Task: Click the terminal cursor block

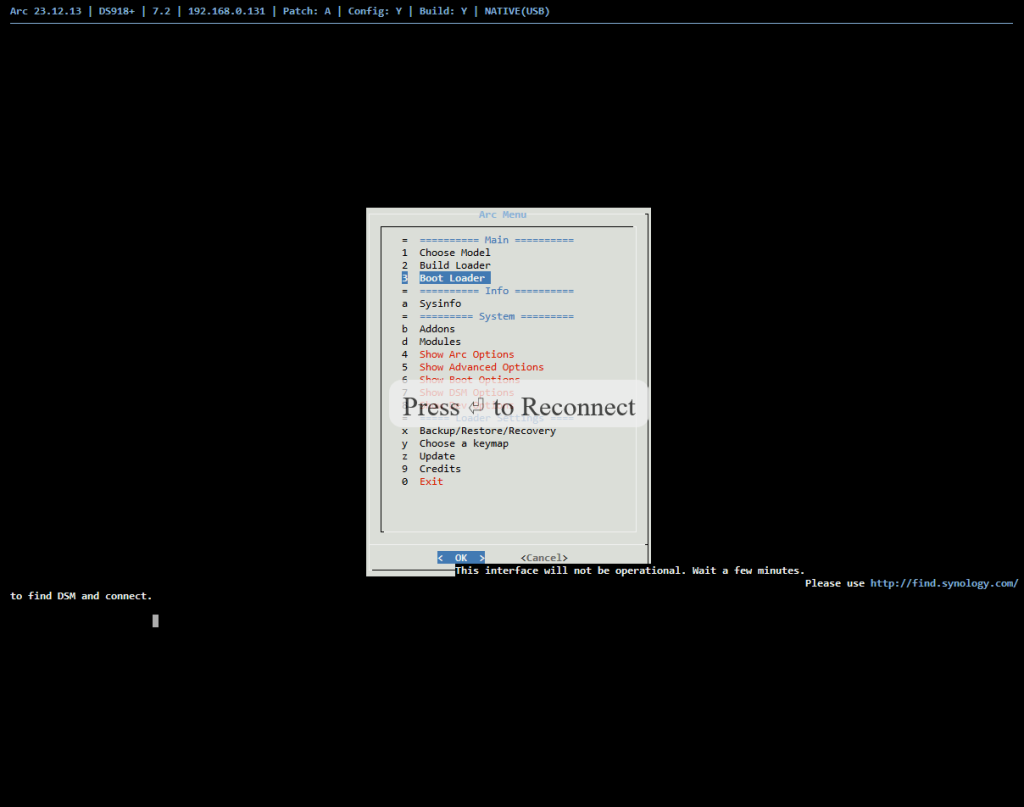Action: (x=155, y=621)
